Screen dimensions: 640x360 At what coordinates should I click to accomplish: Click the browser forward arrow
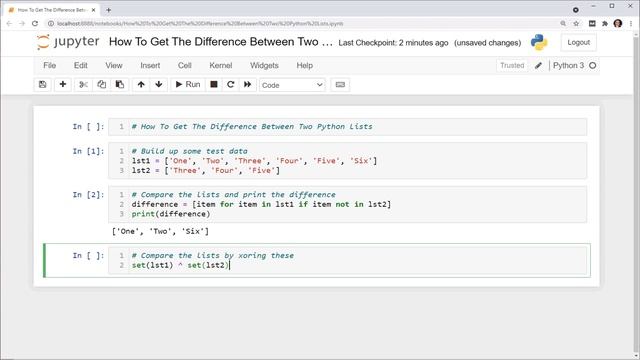pos(22,24)
